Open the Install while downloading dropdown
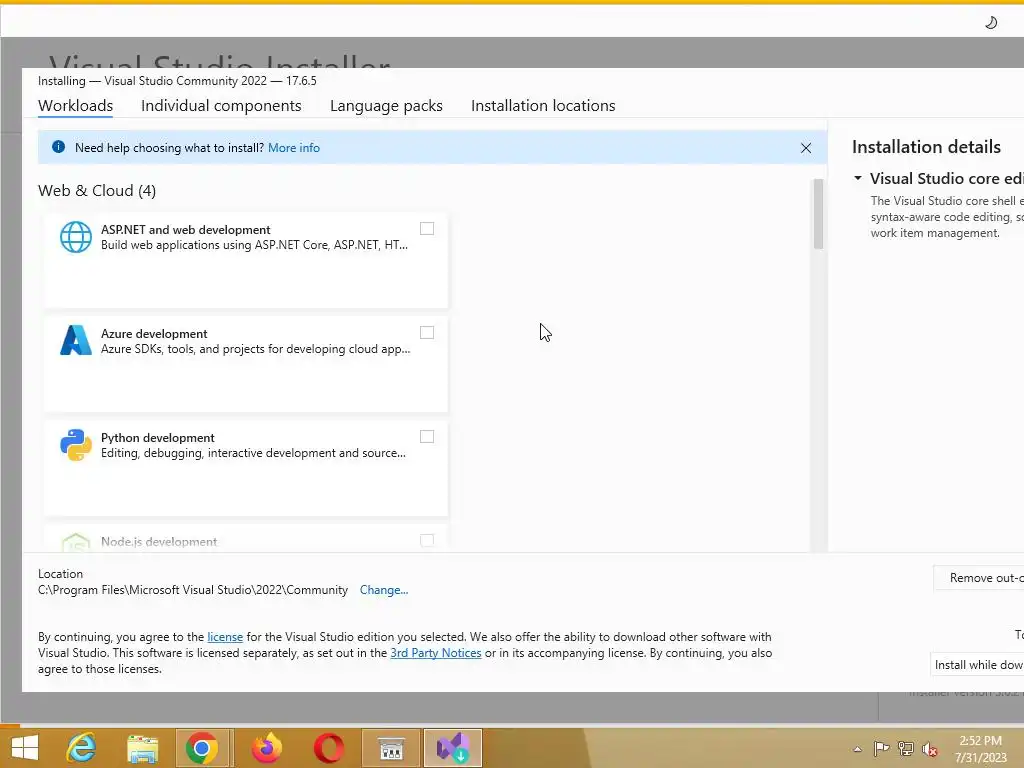Screen dimensions: 1024x768 [978, 664]
